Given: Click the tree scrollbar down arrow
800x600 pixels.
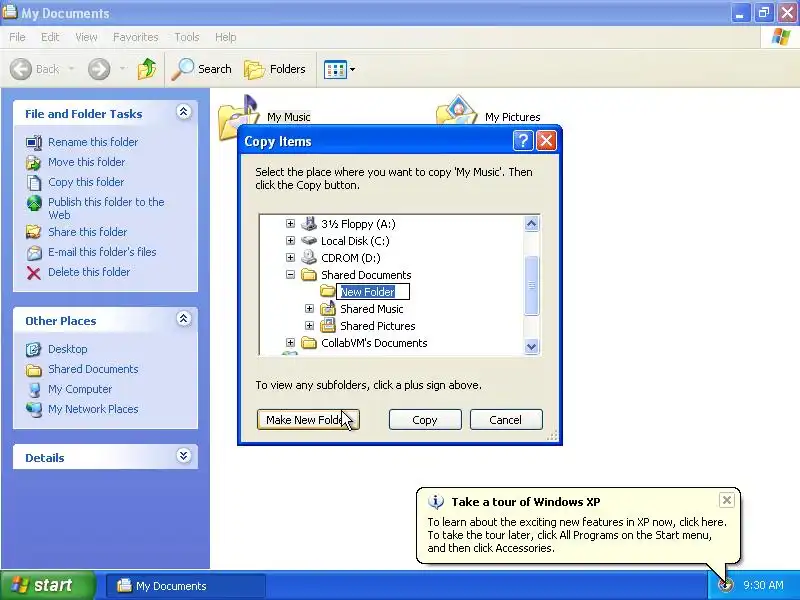Looking at the screenshot, I should (x=531, y=346).
